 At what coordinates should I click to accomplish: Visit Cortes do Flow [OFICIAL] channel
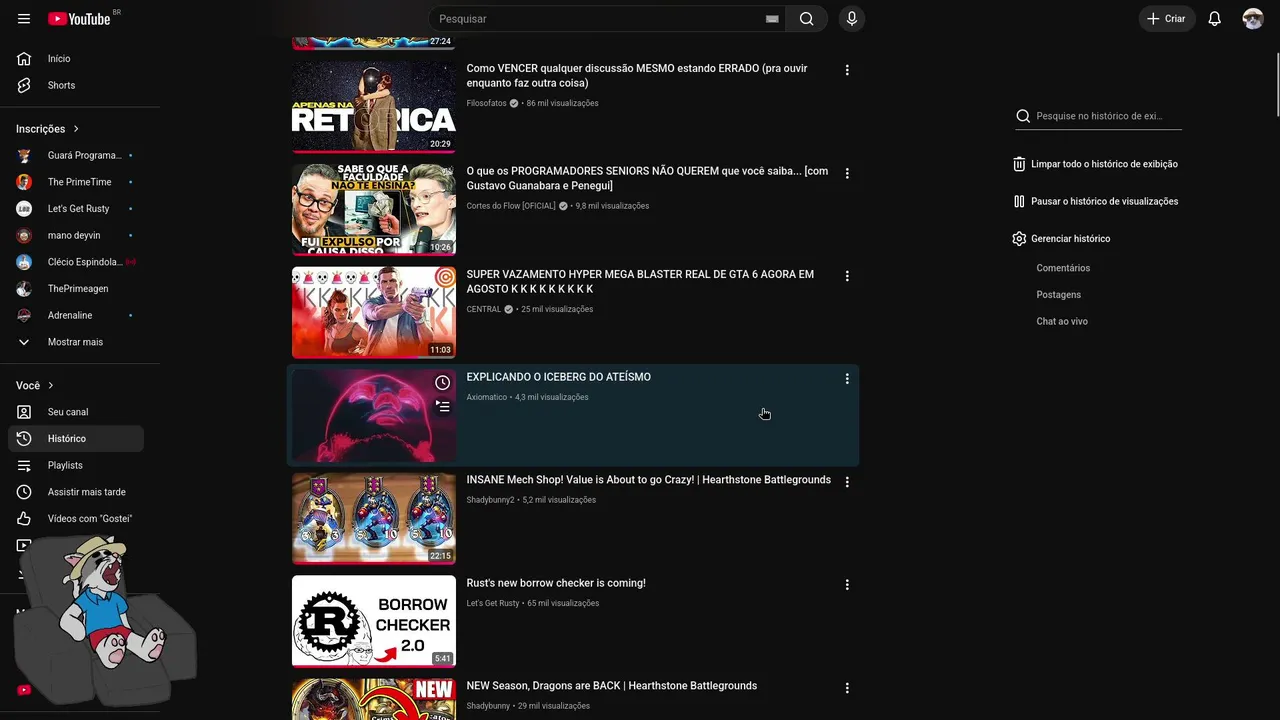click(510, 206)
